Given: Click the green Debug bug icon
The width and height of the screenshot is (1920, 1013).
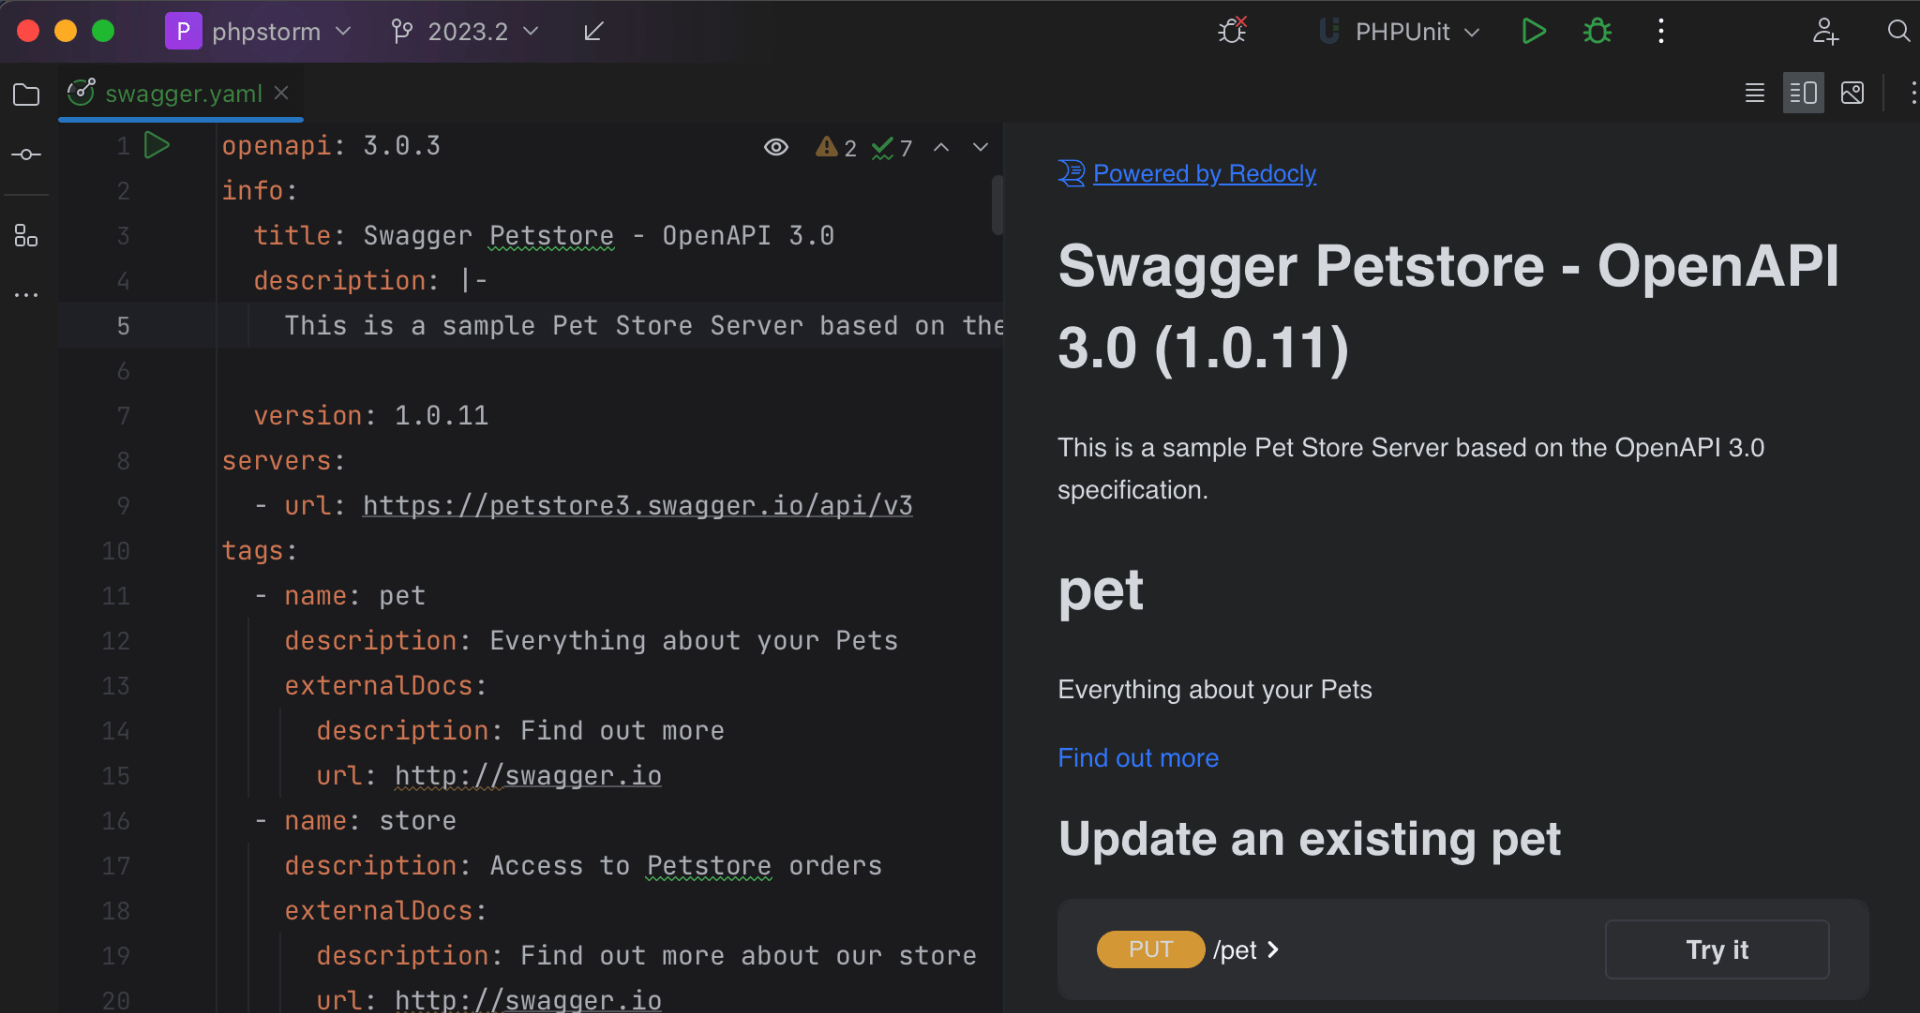Looking at the screenshot, I should 1597,32.
